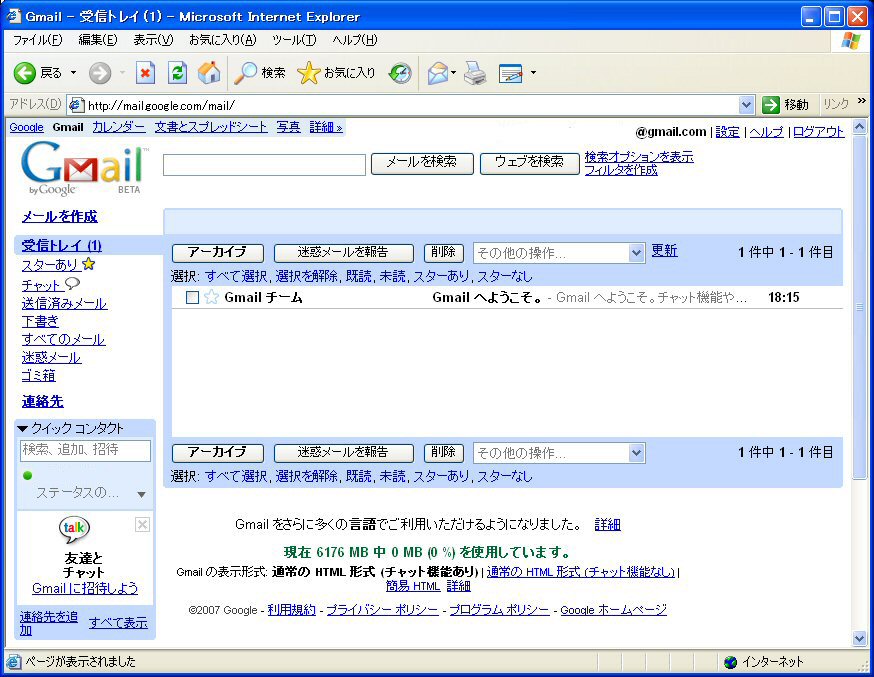Open the 編集(E) menu
Viewport: 874px width, 677px height.
pos(98,40)
